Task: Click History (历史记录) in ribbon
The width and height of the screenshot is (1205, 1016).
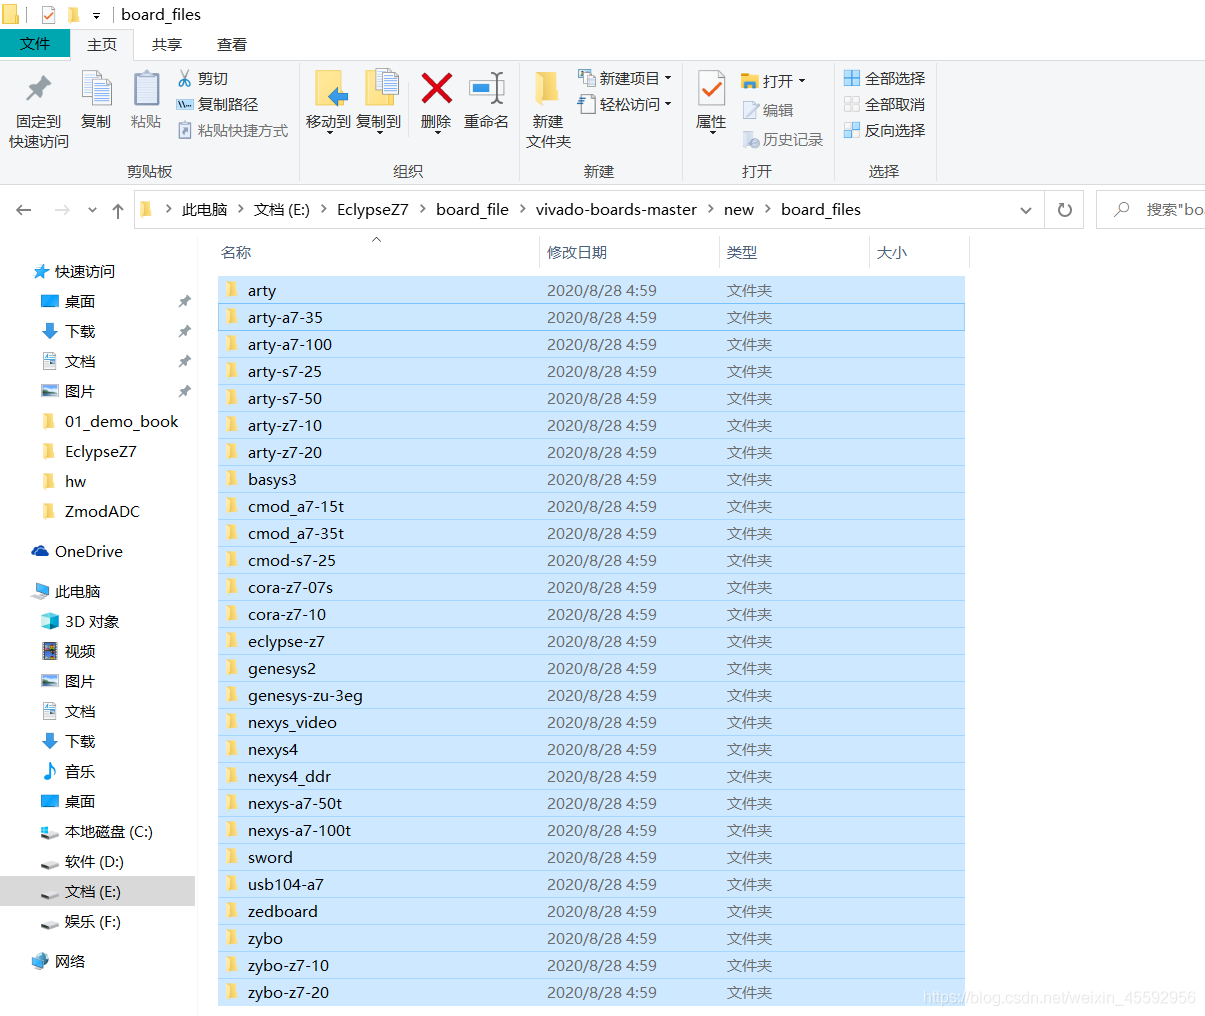Action: [x=783, y=140]
